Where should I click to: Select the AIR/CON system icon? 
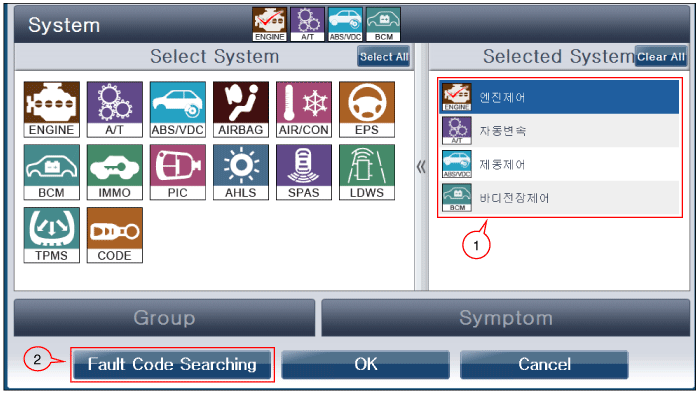(304, 109)
